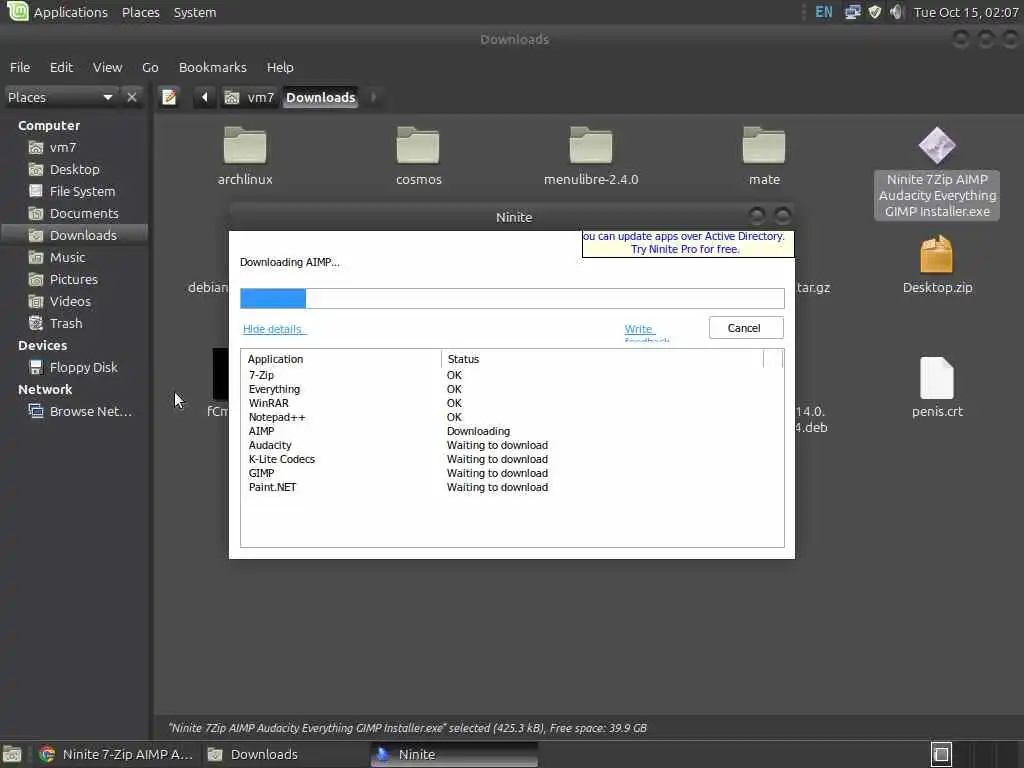Image resolution: width=1024 pixels, height=768 pixels.
Task: Open the volume tray icon
Action: (897, 12)
